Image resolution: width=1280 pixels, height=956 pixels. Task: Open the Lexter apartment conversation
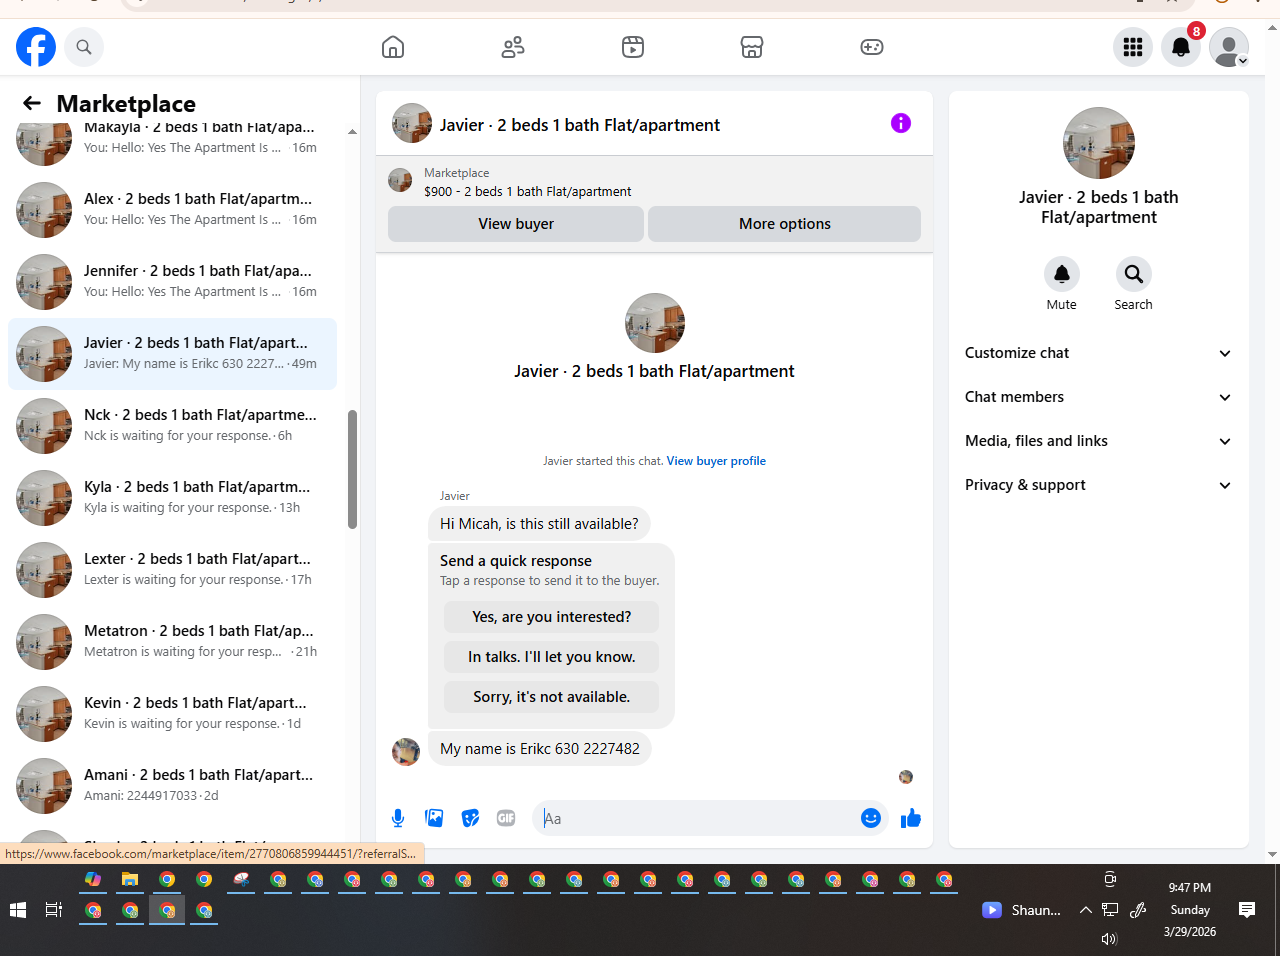[172, 570]
